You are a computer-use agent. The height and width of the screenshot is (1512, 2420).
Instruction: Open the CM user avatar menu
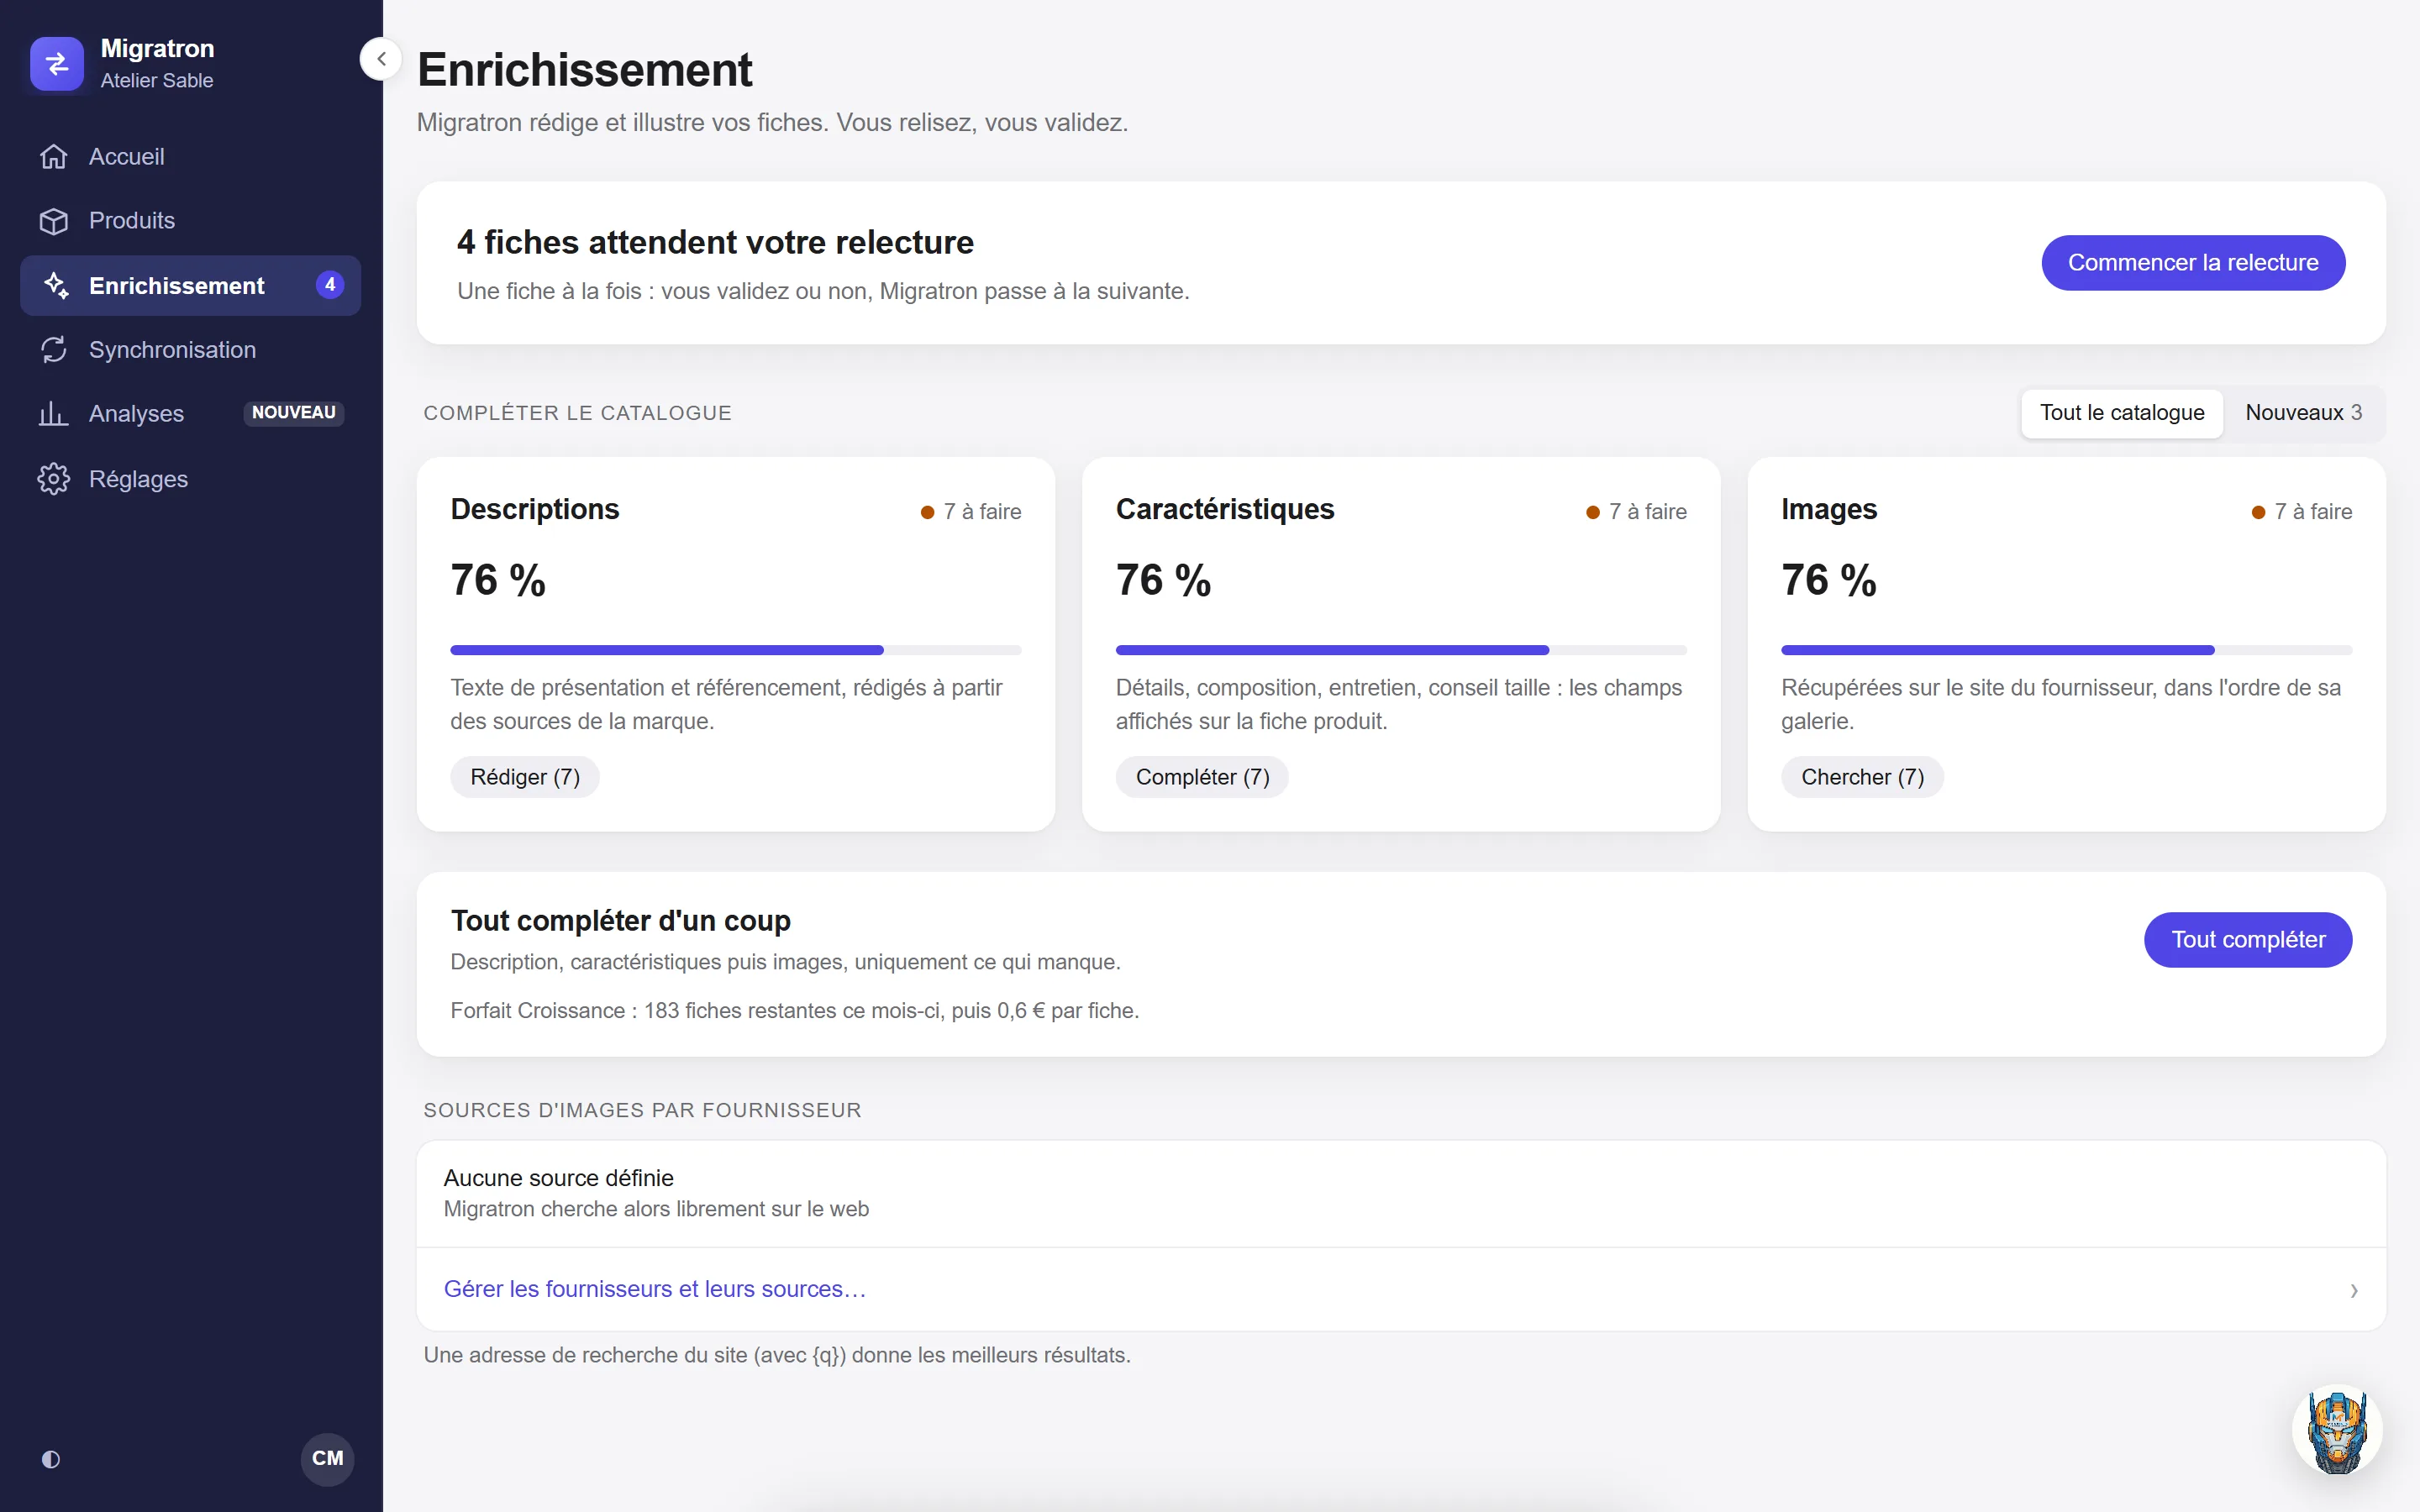328,1459
